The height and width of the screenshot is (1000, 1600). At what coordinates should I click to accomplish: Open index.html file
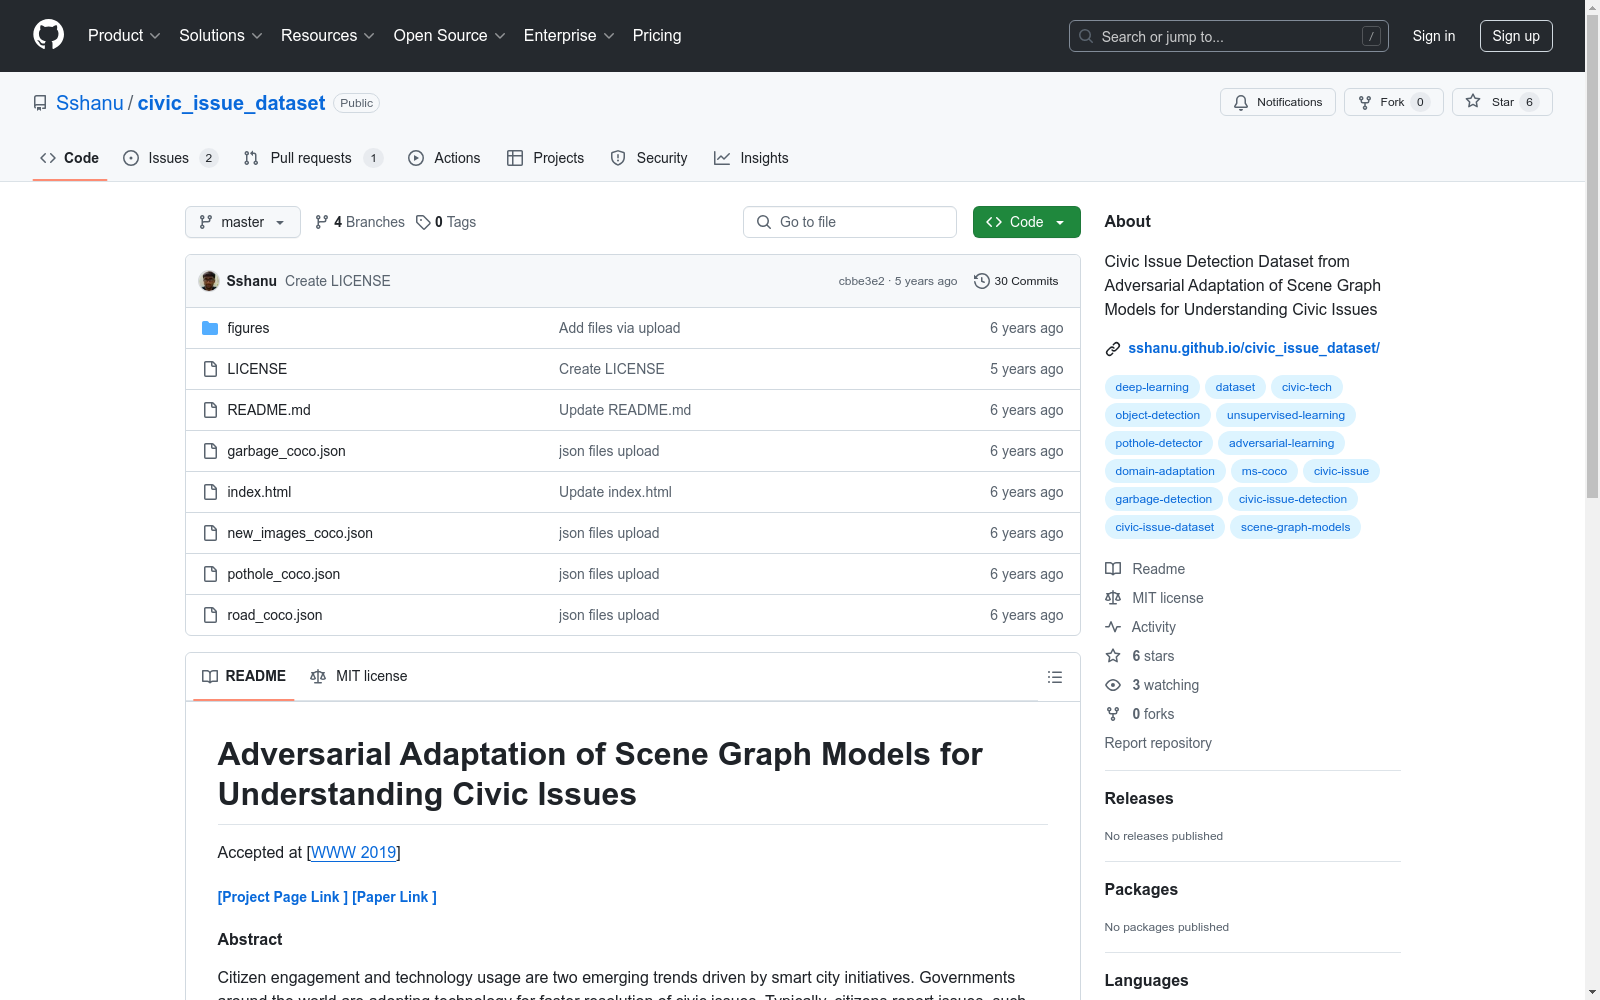[259, 492]
